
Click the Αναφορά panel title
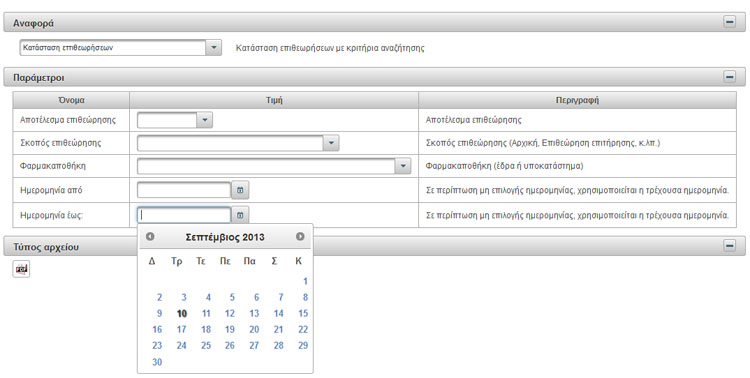coord(33,23)
